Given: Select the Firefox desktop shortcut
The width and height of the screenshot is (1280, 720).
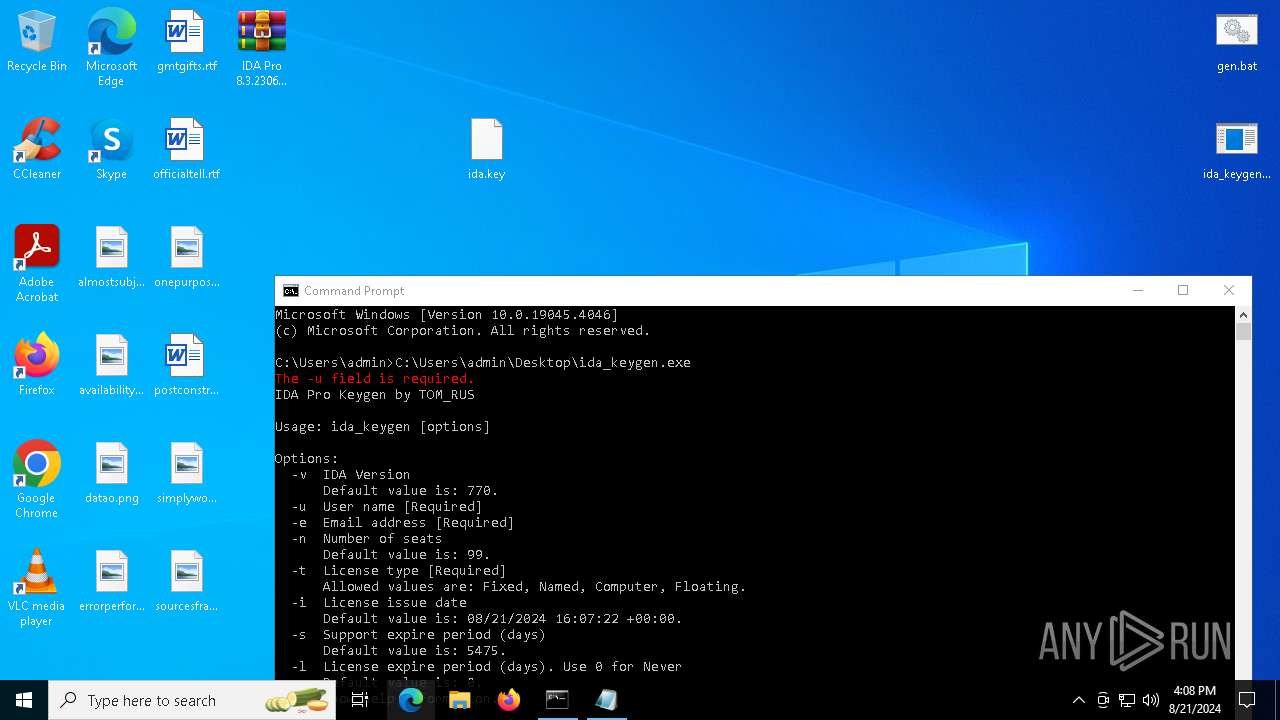Looking at the screenshot, I should click(x=37, y=366).
